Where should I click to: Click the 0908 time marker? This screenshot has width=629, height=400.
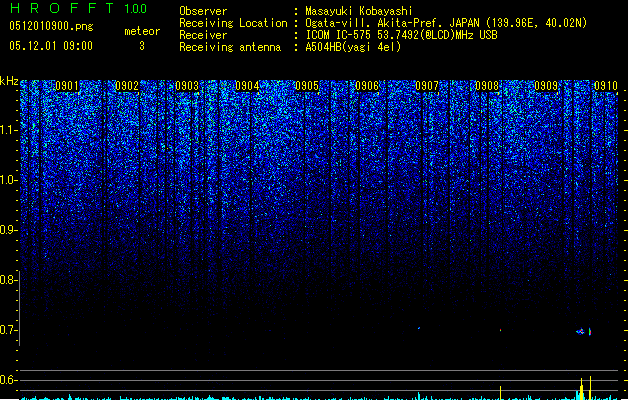[x=487, y=86]
